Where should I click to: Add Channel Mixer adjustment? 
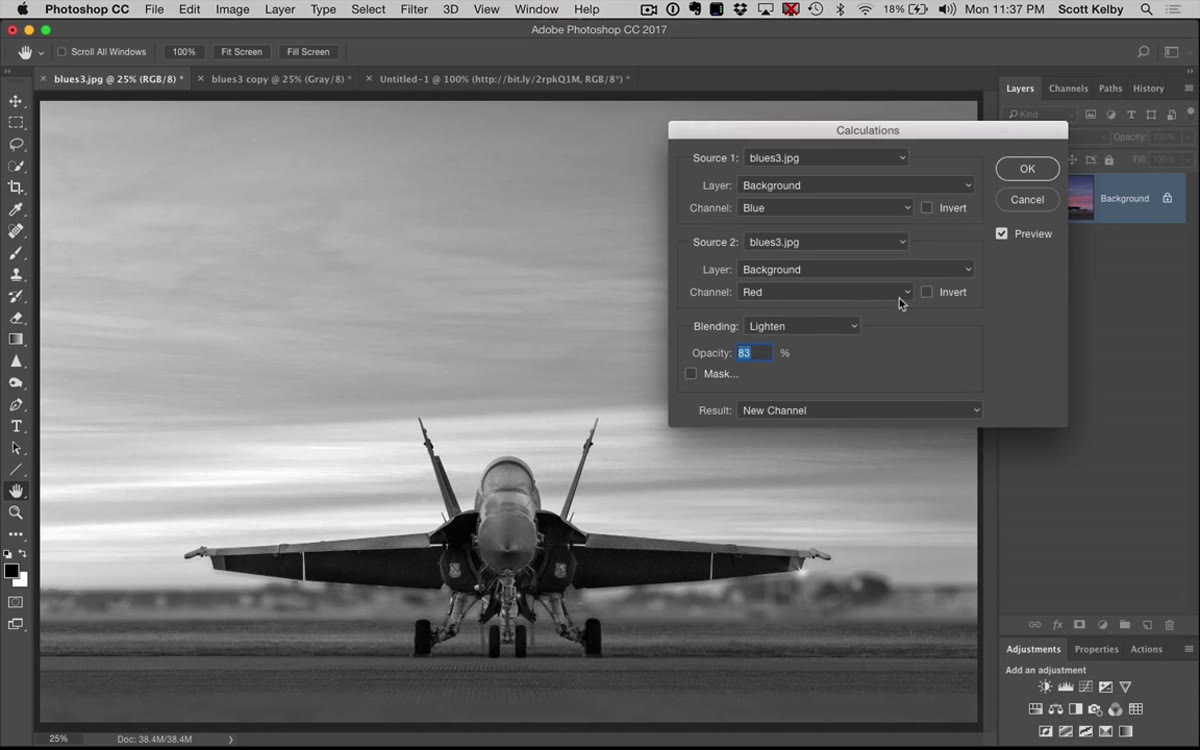click(1116, 709)
